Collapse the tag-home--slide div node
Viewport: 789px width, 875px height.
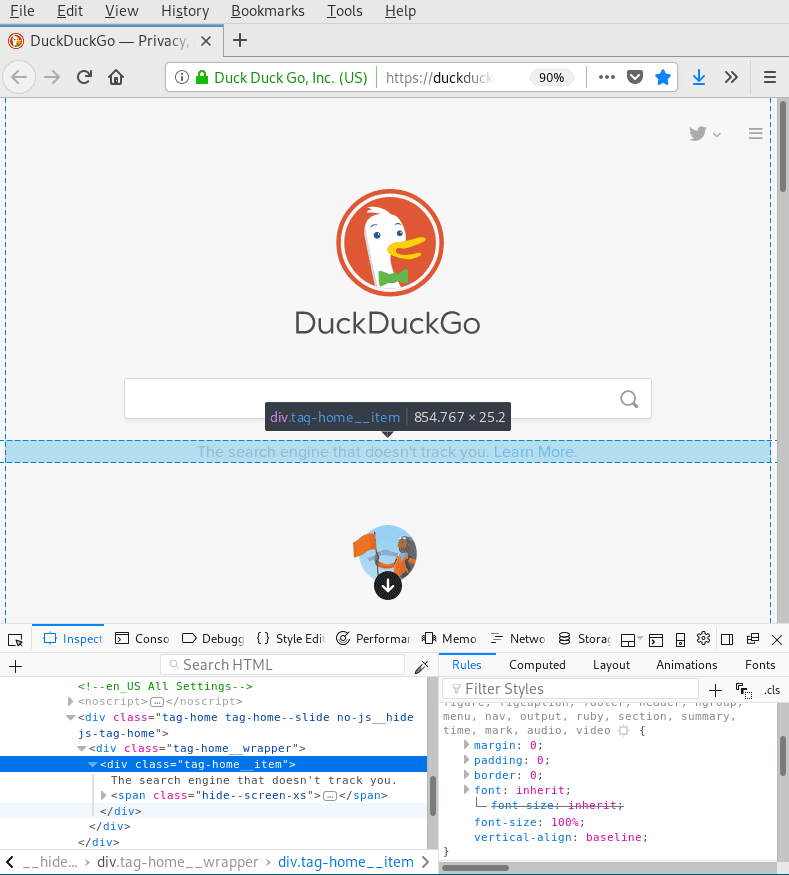[x=70, y=717]
